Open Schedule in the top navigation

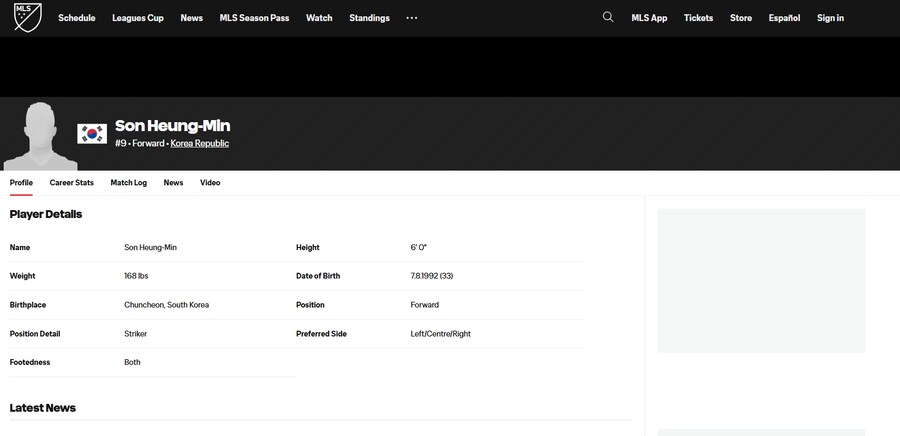coord(76,18)
